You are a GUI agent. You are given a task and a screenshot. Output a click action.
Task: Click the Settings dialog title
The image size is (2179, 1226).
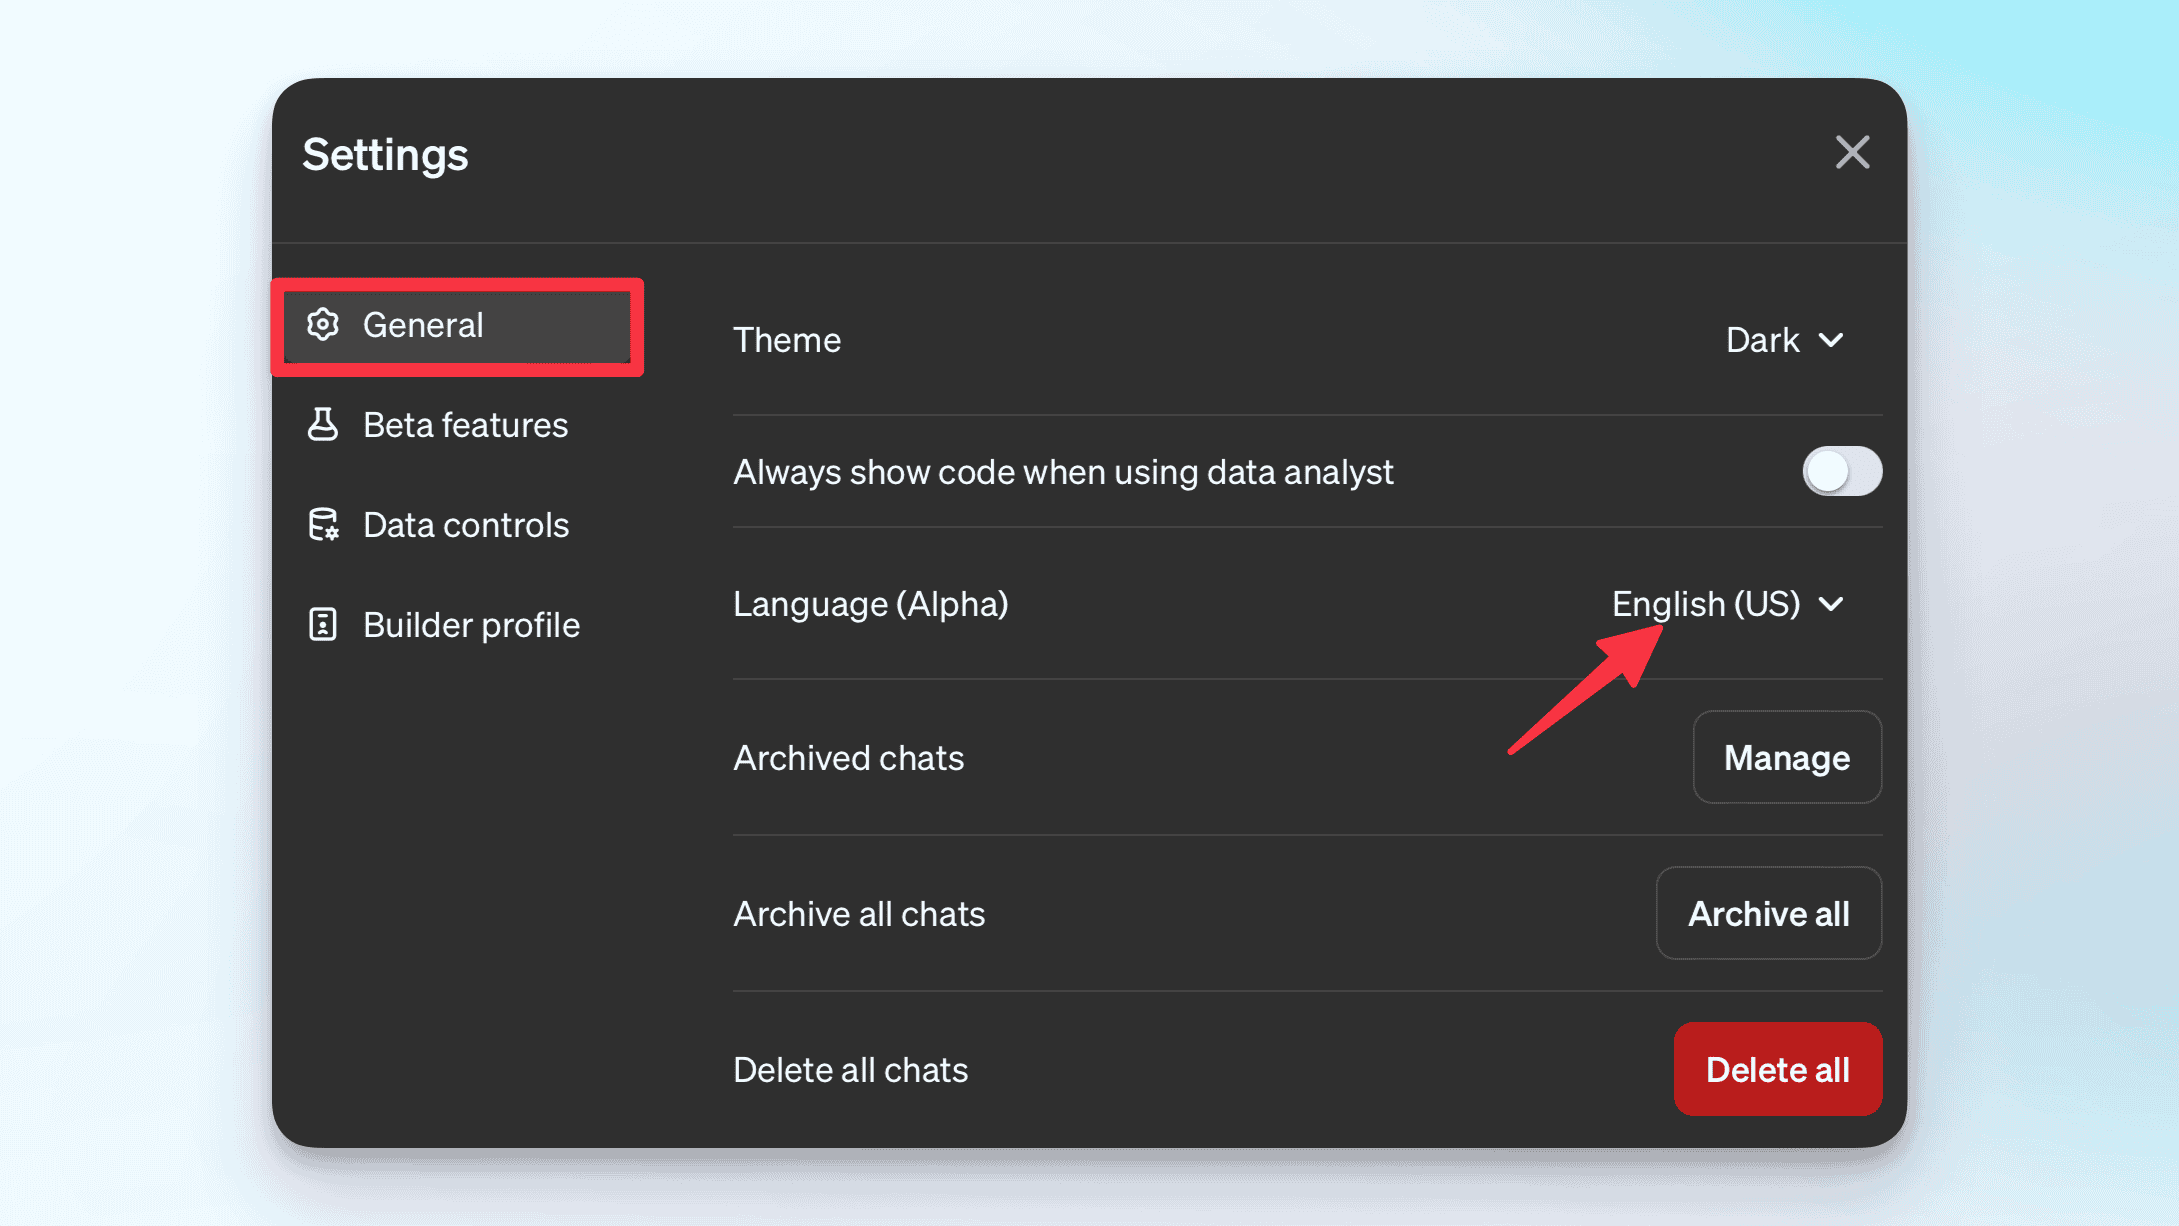[385, 155]
